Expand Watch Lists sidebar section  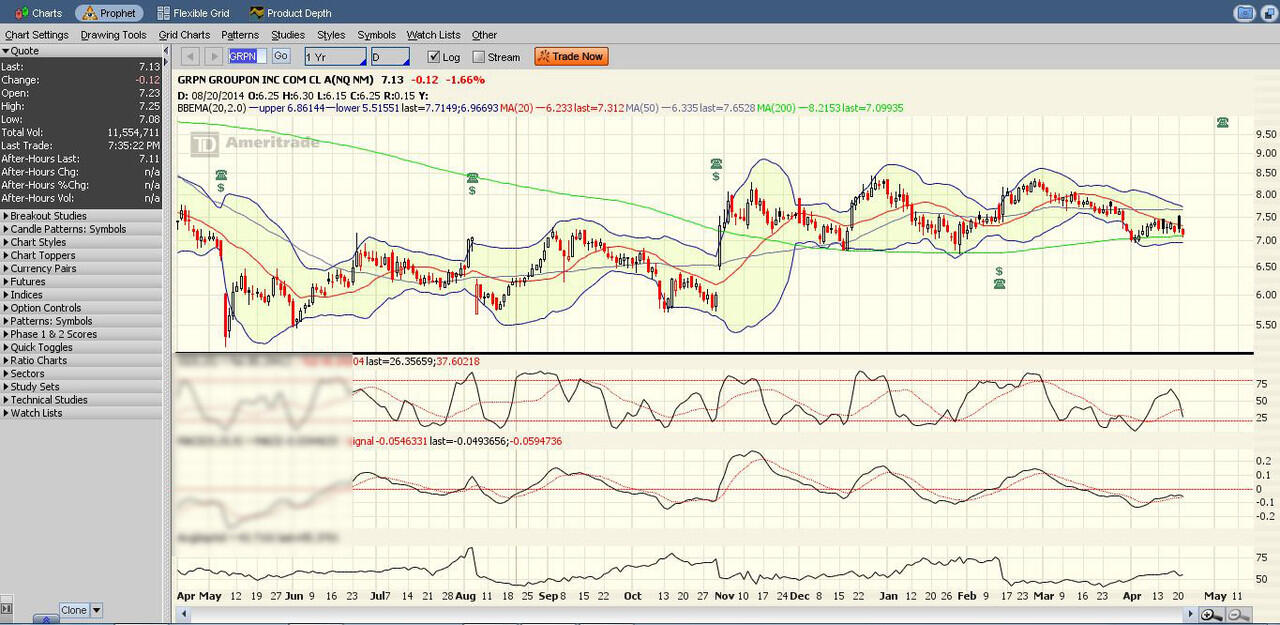pyautogui.click(x=81, y=413)
